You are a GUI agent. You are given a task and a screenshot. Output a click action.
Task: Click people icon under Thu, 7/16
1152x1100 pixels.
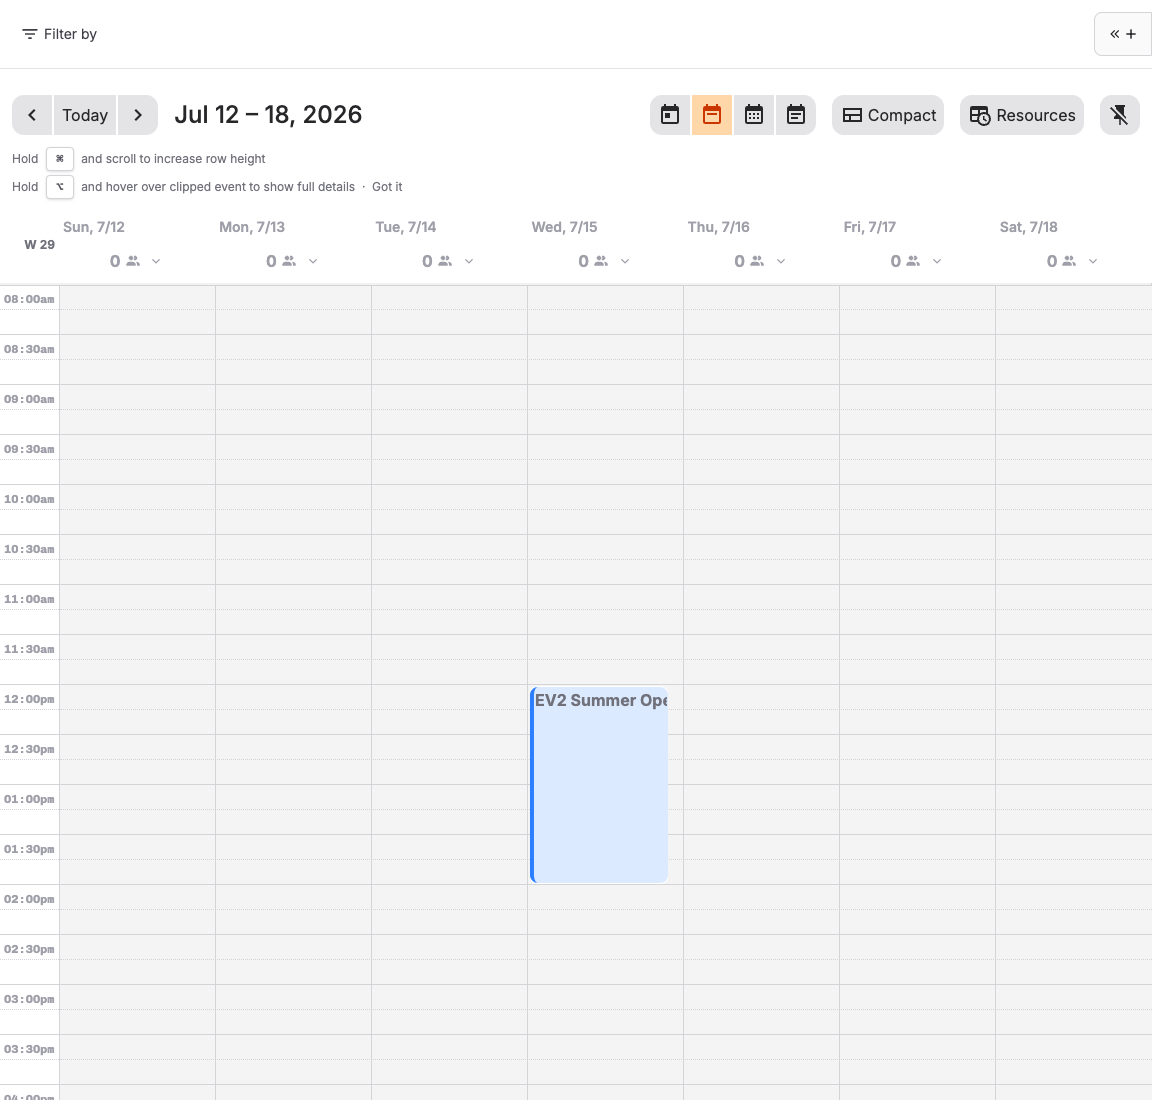pyautogui.click(x=757, y=261)
